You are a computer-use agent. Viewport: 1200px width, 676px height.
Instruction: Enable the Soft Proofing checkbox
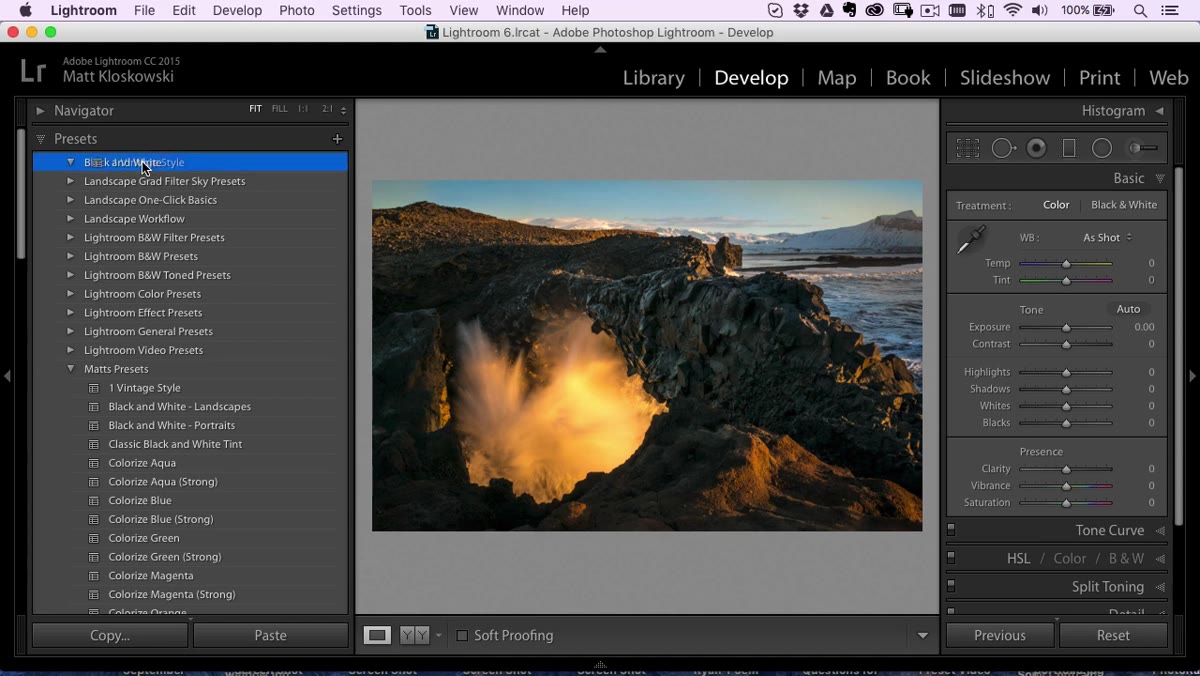462,635
